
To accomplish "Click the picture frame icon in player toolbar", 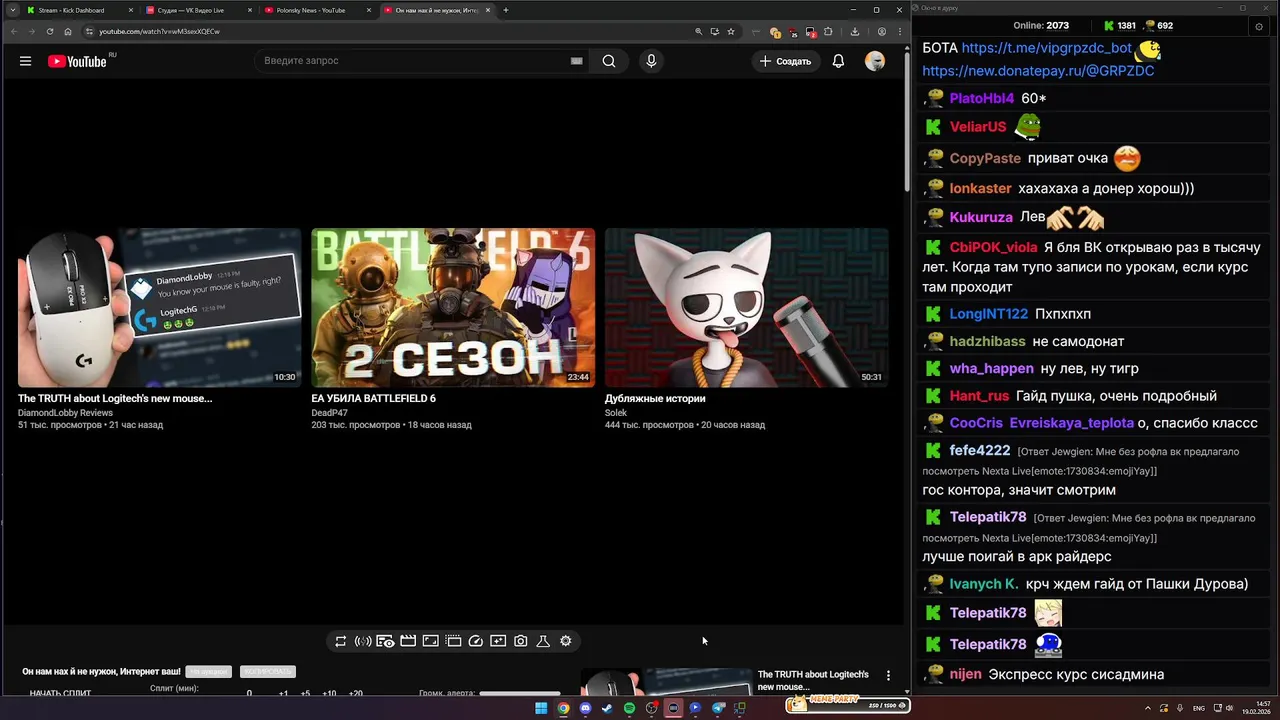I will tap(431, 641).
